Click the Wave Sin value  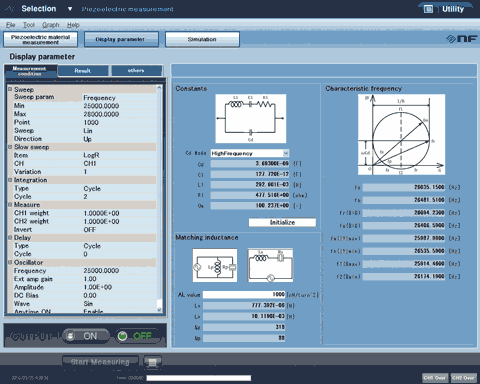pos(88,304)
